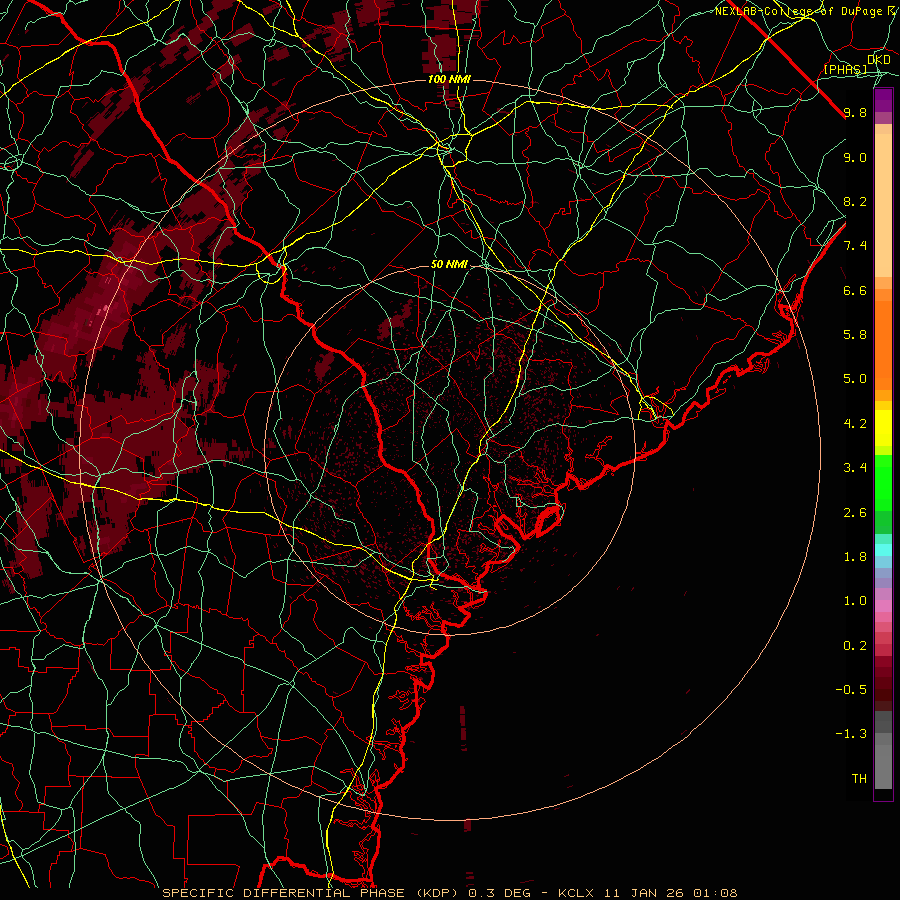Click the "4.2" color scale value

point(855,424)
